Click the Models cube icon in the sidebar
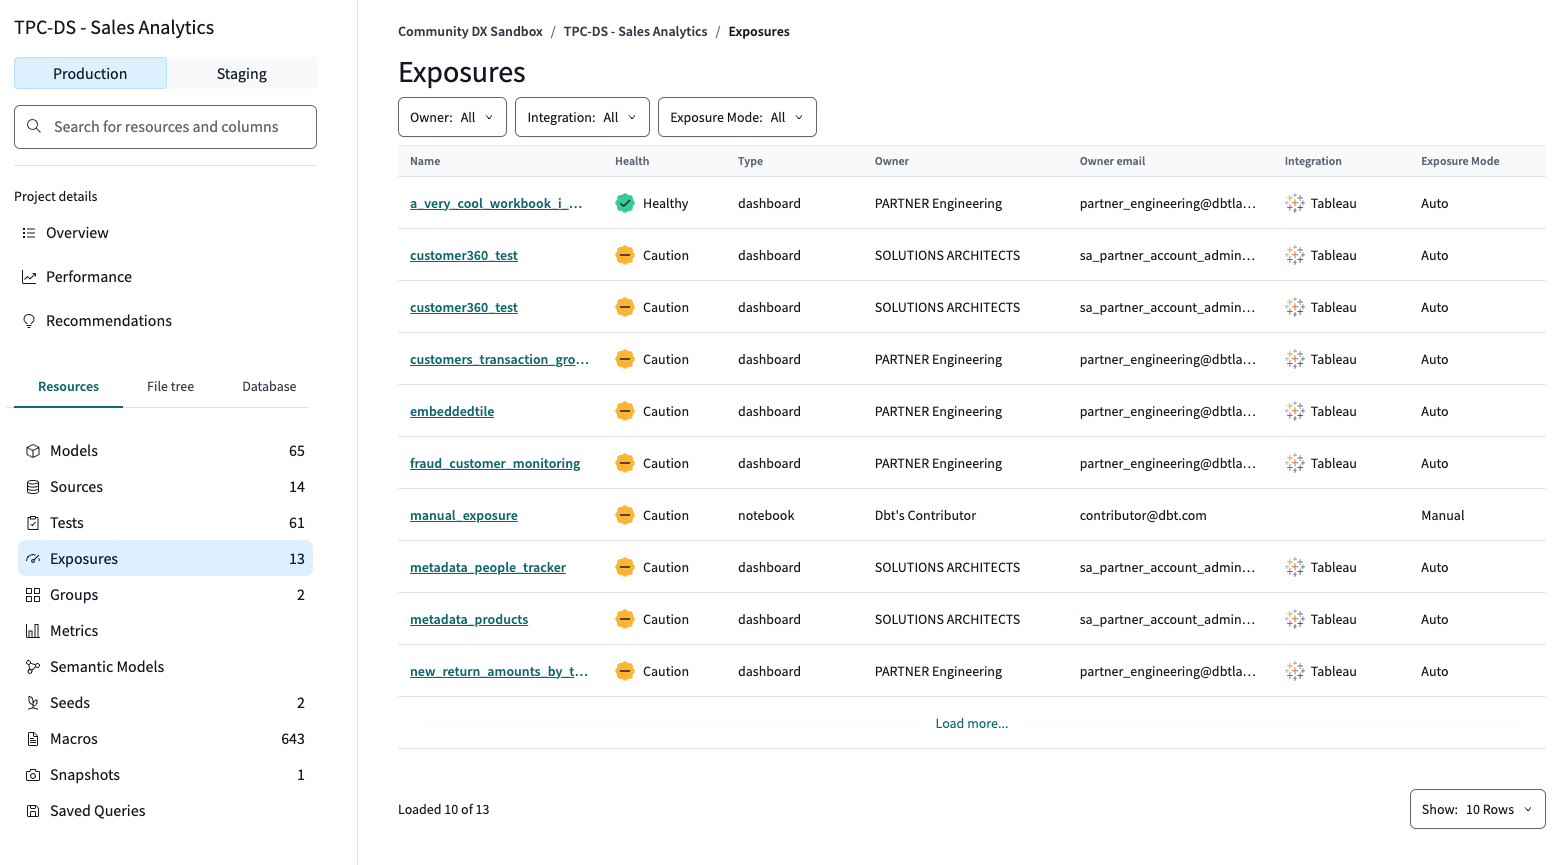The width and height of the screenshot is (1559, 865). click(31, 450)
